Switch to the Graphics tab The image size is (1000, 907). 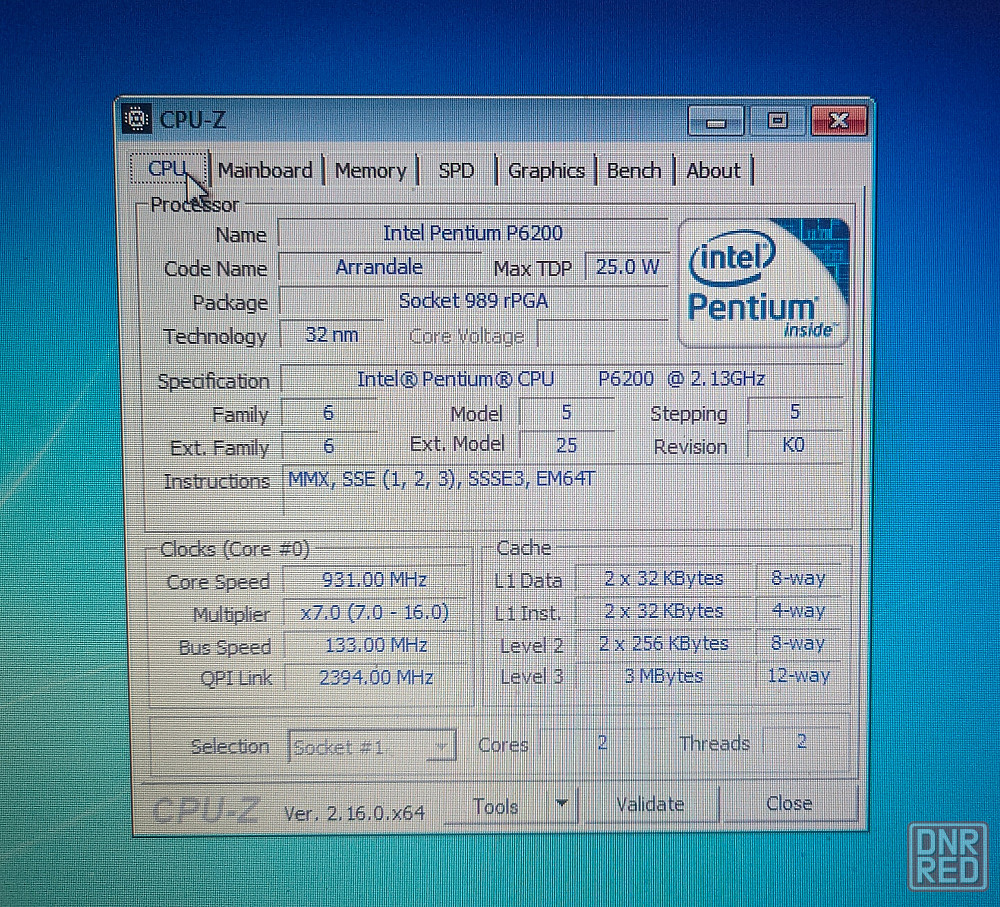(x=546, y=171)
